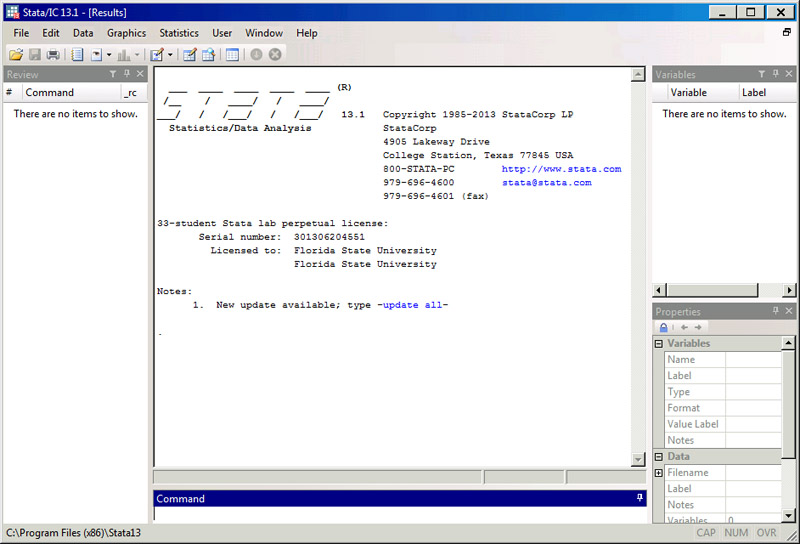Click the "update all" link
The height and width of the screenshot is (544, 800).
[414, 304]
